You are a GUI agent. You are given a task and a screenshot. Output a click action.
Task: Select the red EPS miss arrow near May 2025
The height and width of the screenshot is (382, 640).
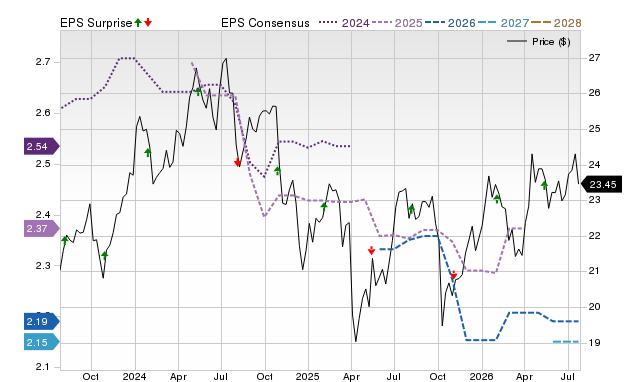tap(371, 250)
